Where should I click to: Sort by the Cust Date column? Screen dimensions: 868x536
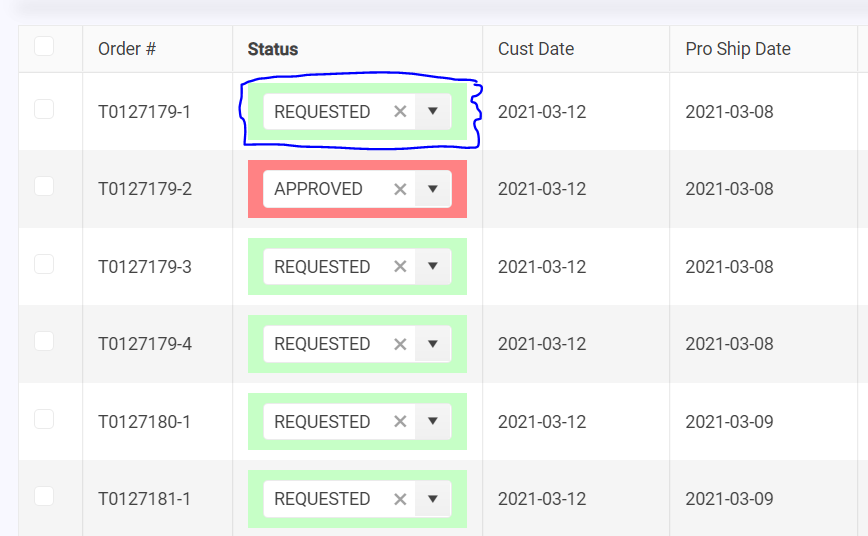tap(536, 49)
